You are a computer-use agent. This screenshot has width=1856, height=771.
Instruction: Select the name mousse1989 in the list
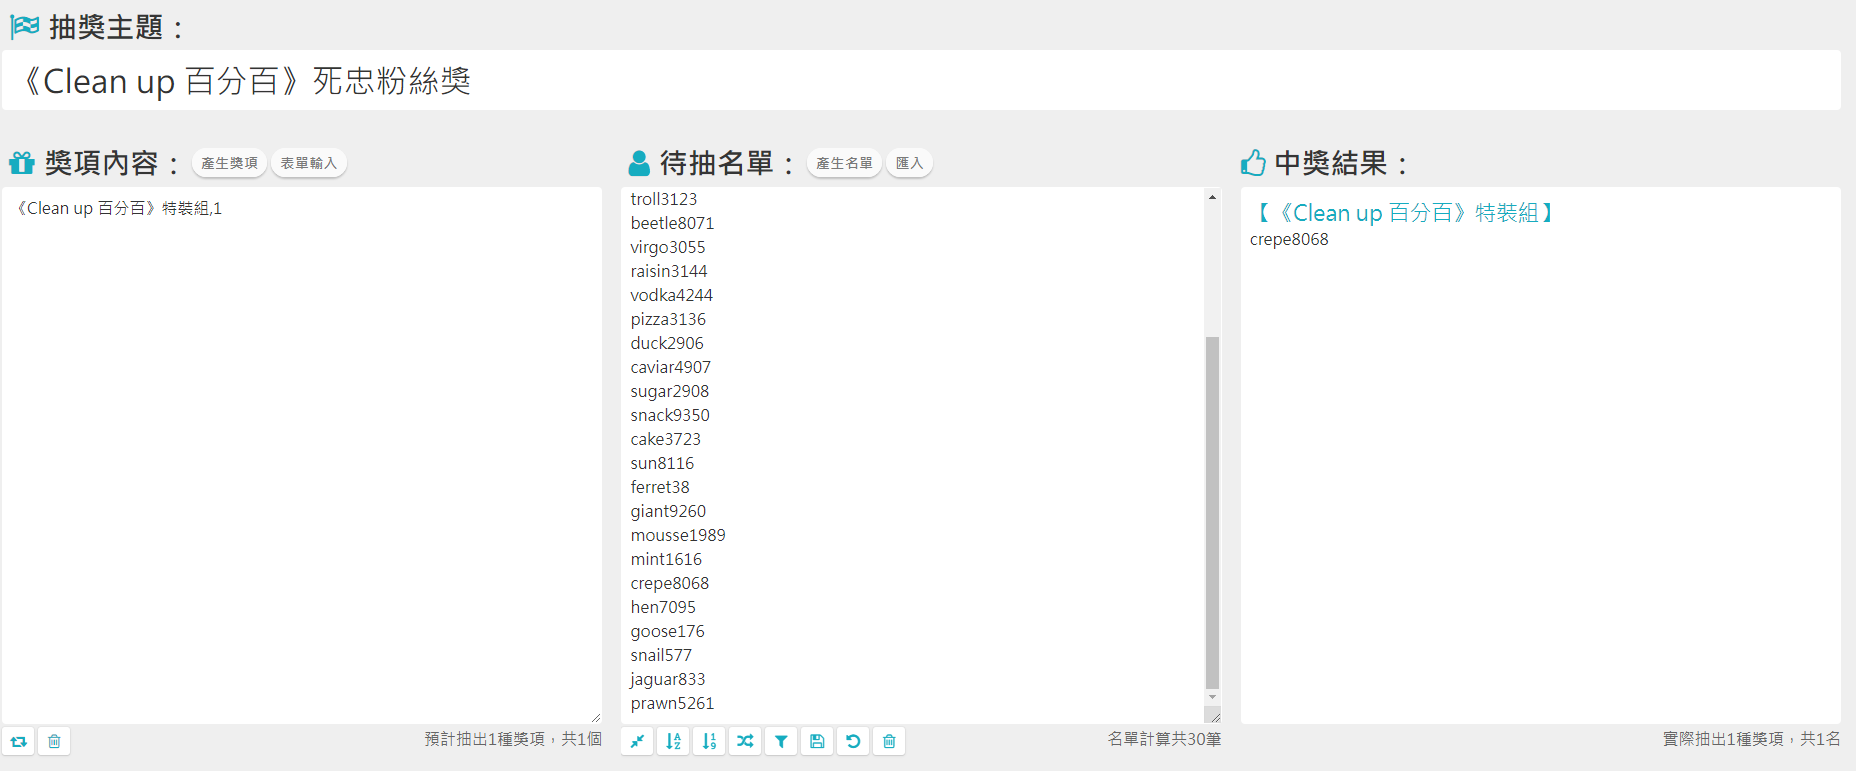point(678,535)
